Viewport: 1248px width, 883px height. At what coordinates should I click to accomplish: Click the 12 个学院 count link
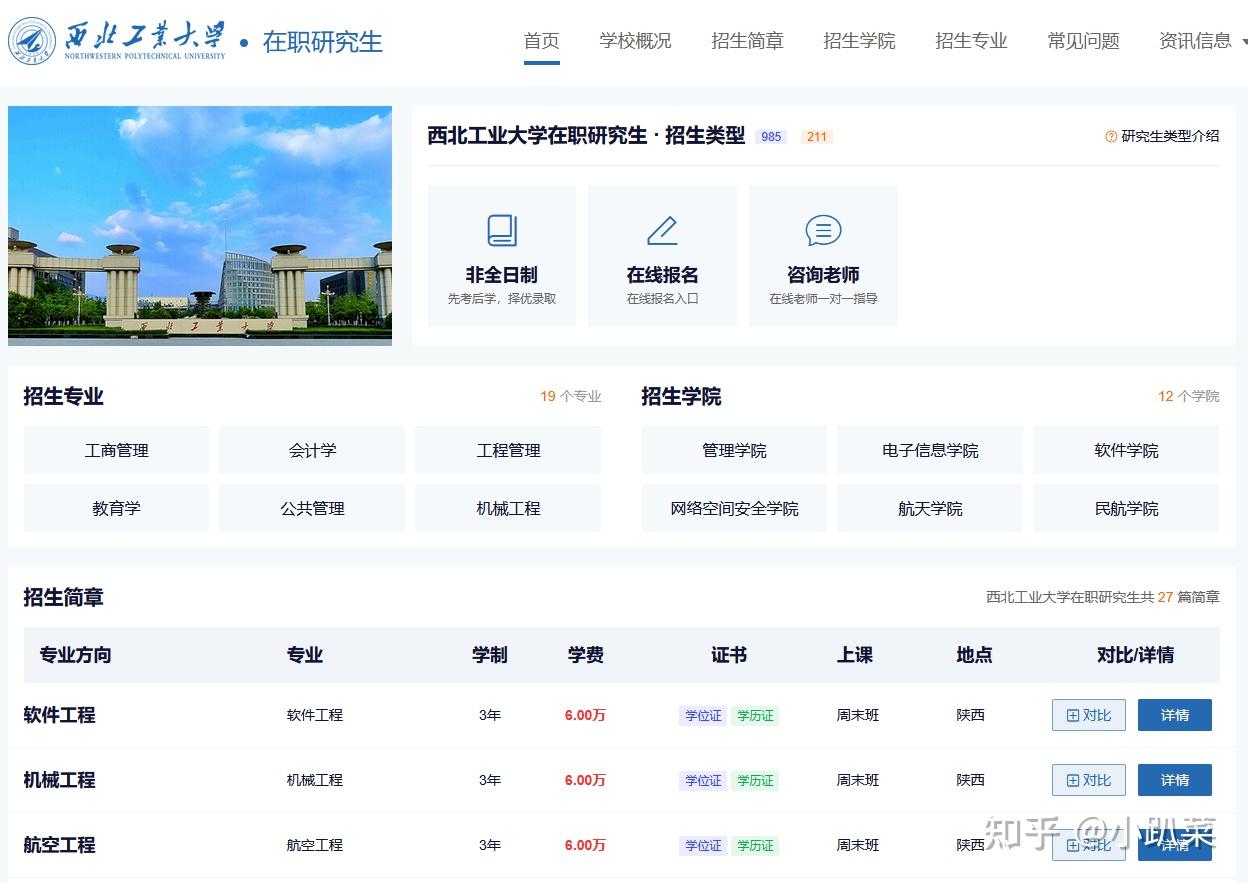(x=1189, y=396)
